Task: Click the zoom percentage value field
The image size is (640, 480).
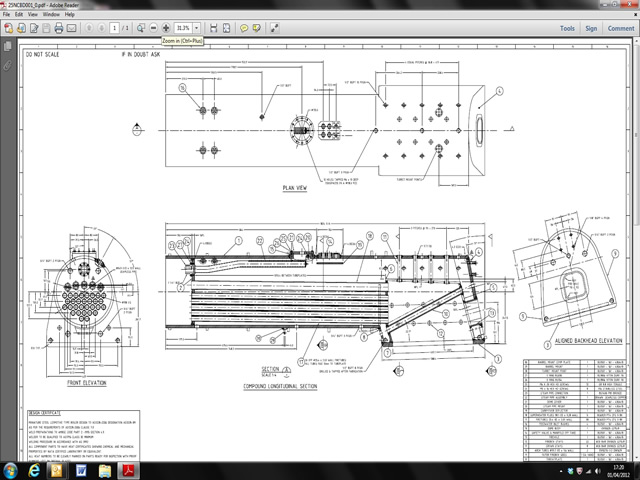Action: click(x=183, y=29)
